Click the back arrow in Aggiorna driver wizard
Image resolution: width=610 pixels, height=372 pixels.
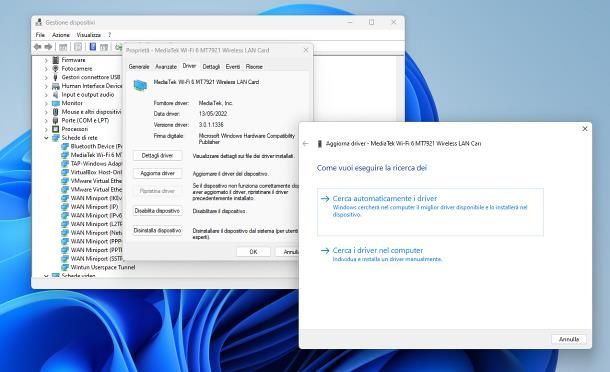tap(305, 144)
